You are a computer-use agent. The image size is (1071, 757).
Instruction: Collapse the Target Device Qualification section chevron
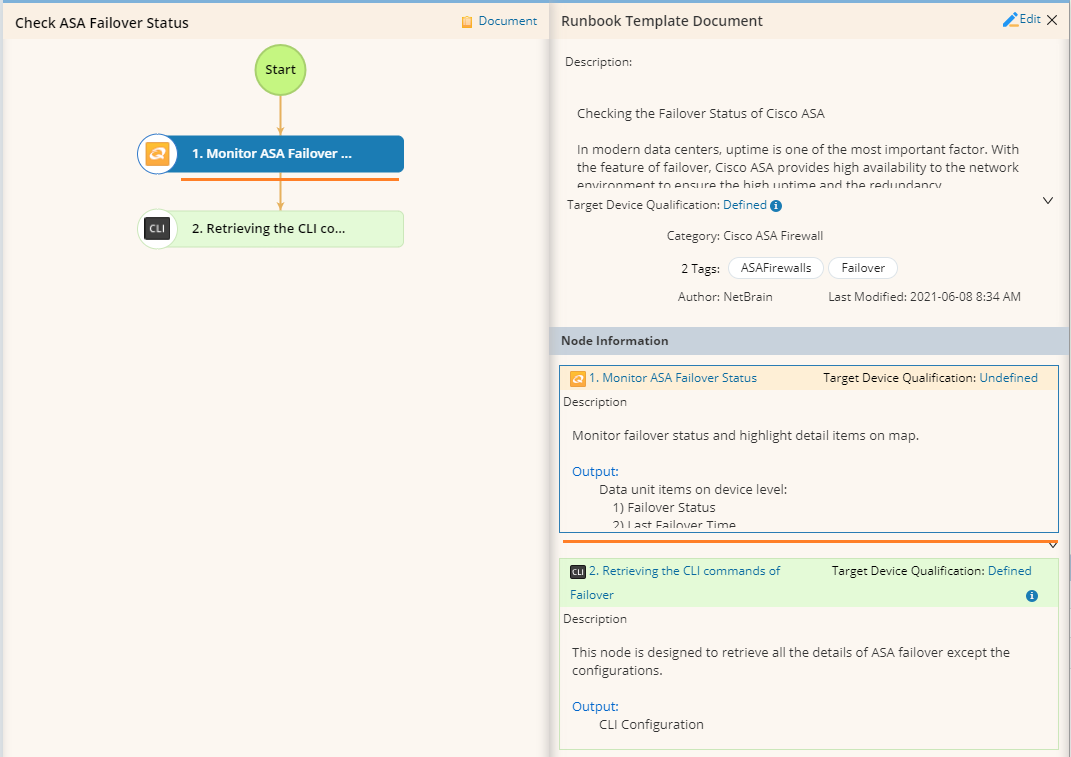[x=1048, y=200]
